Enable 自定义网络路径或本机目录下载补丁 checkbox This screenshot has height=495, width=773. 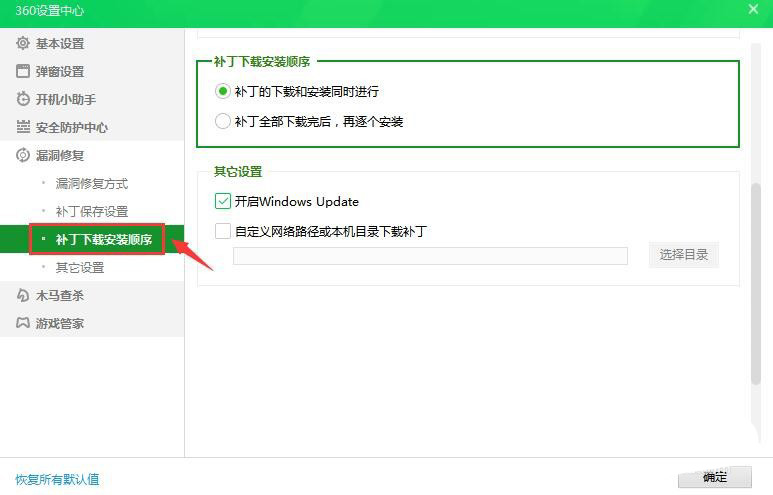223,231
